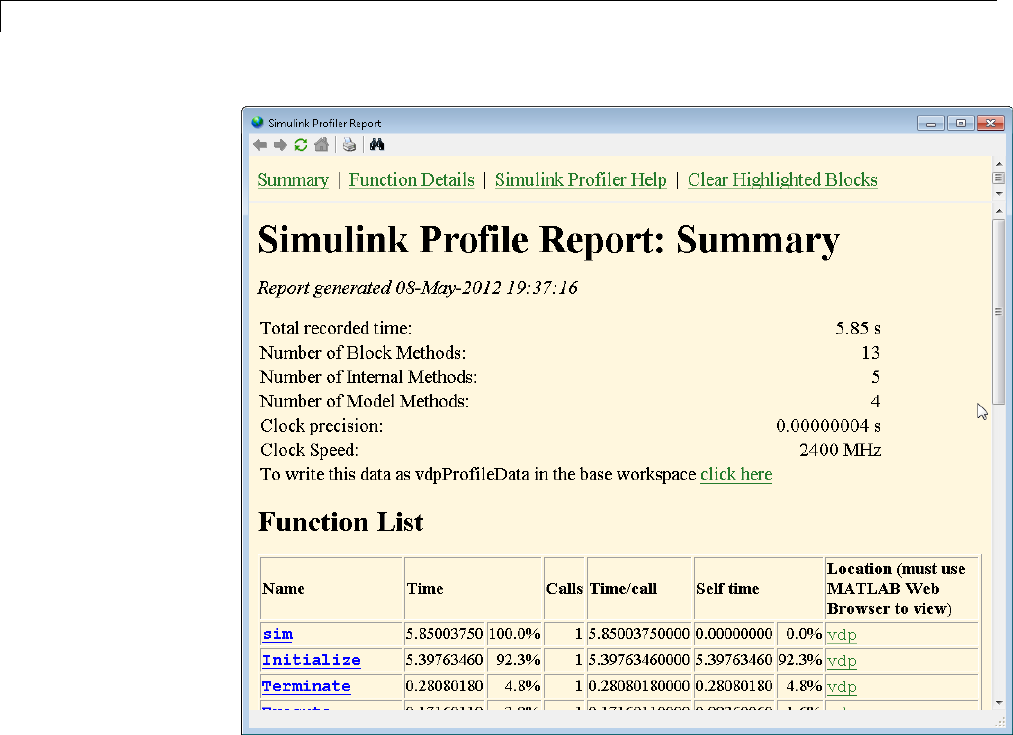Click the green refresh icon

click(300, 145)
